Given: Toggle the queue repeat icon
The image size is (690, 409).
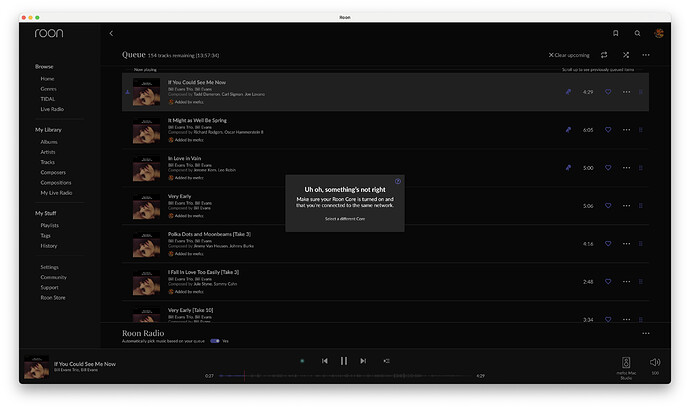Looking at the screenshot, I should coord(604,55).
